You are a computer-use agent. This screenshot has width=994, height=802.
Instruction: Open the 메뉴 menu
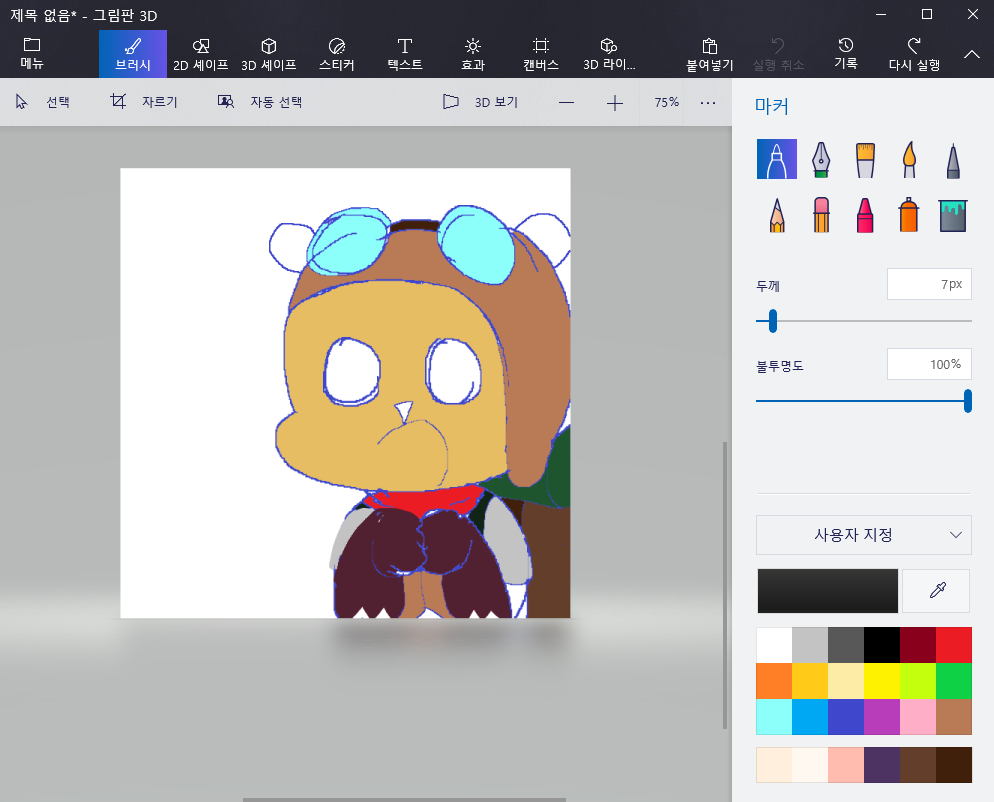pos(32,54)
